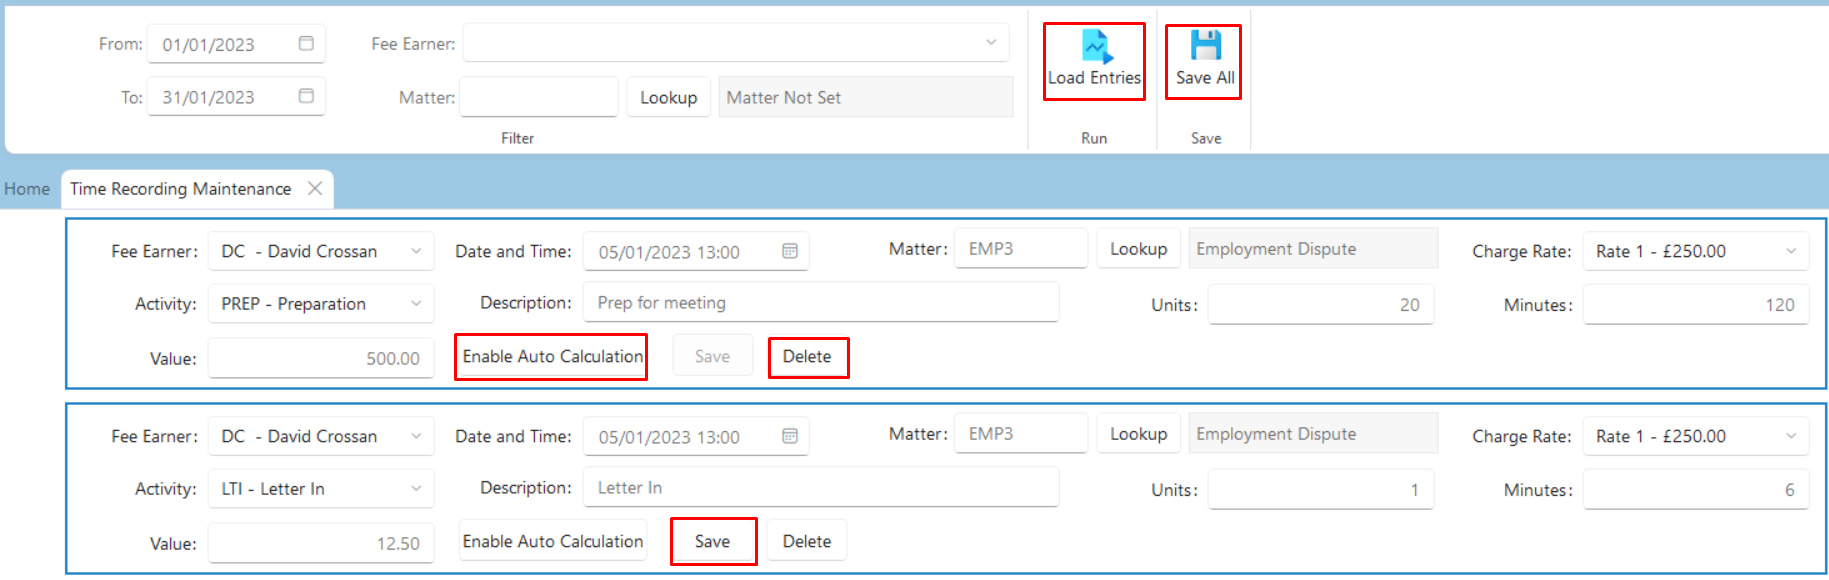Image resolution: width=1829 pixels, height=580 pixels.
Task: Select the Time Recording Maintenance tab
Action: [x=181, y=189]
